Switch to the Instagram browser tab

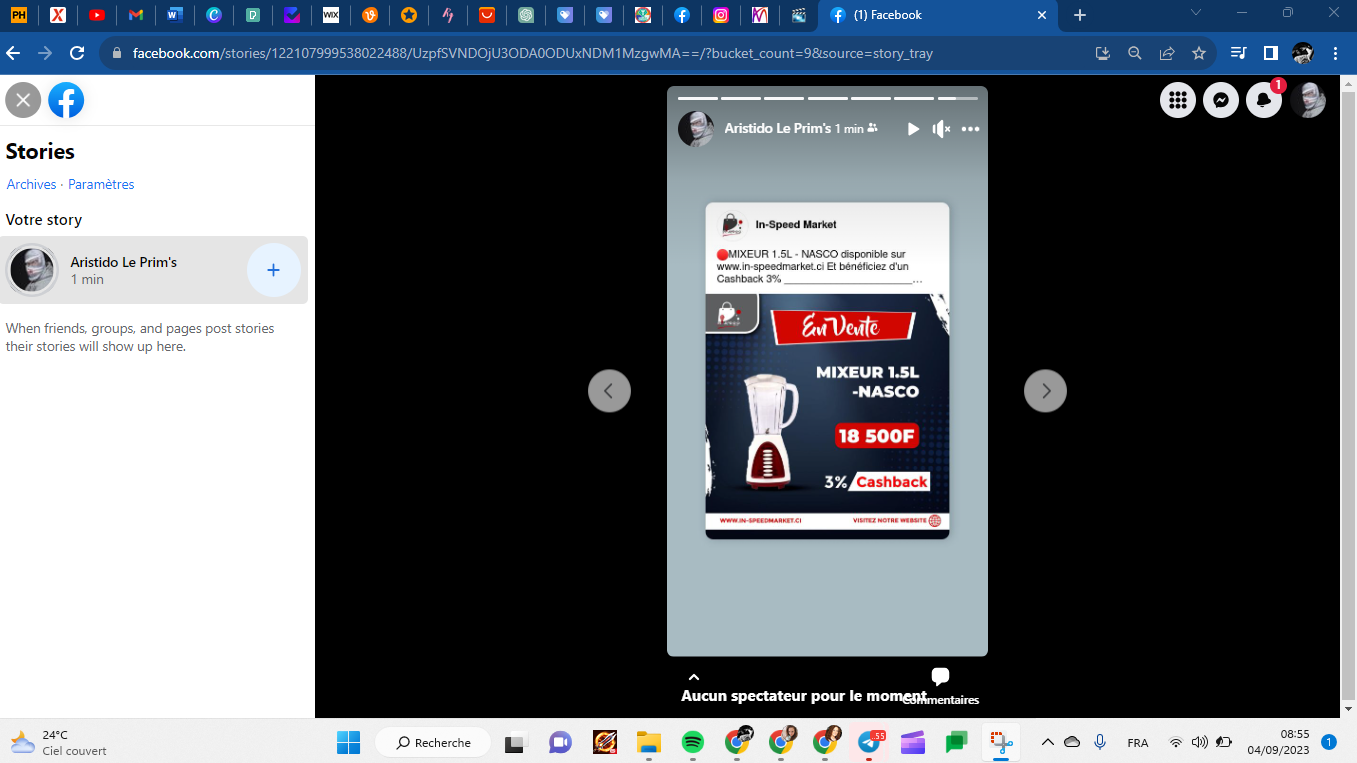point(721,15)
